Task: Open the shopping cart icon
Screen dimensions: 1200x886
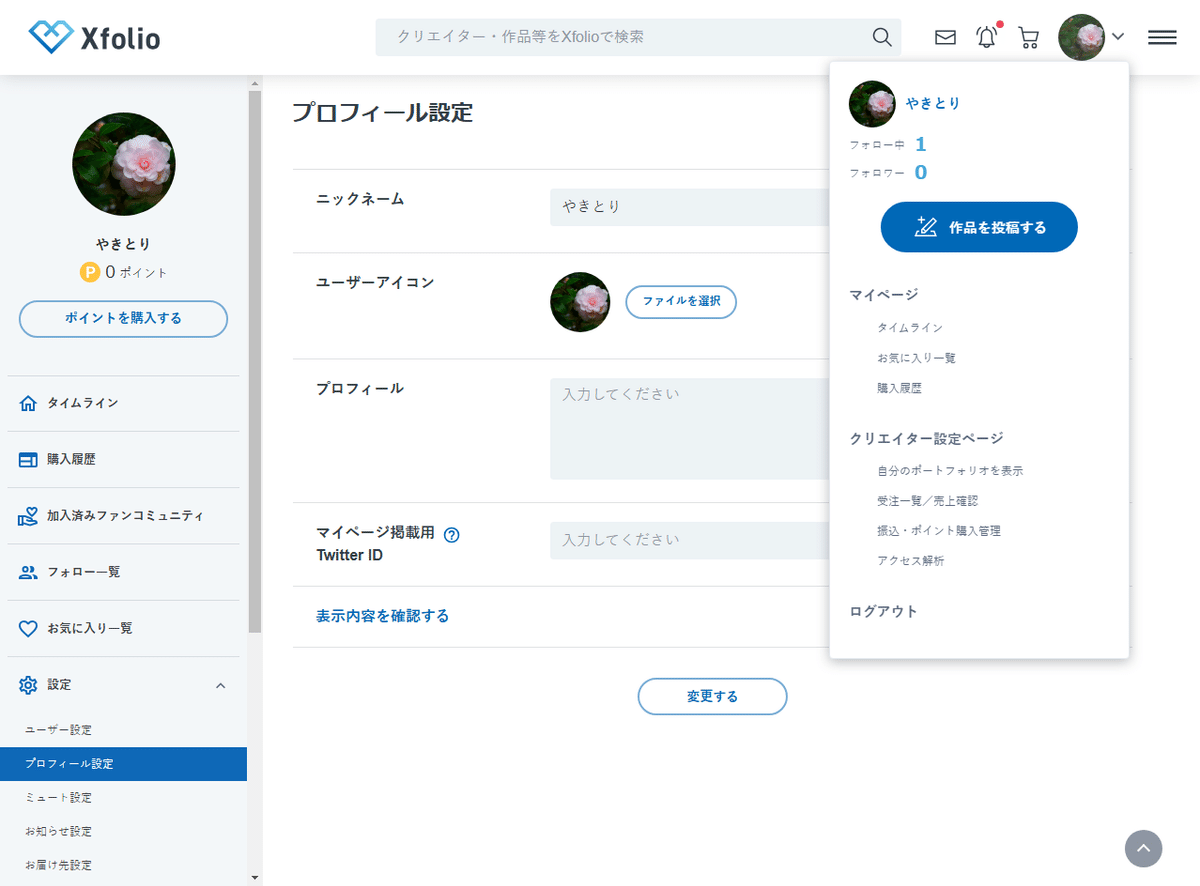Action: coord(1028,37)
